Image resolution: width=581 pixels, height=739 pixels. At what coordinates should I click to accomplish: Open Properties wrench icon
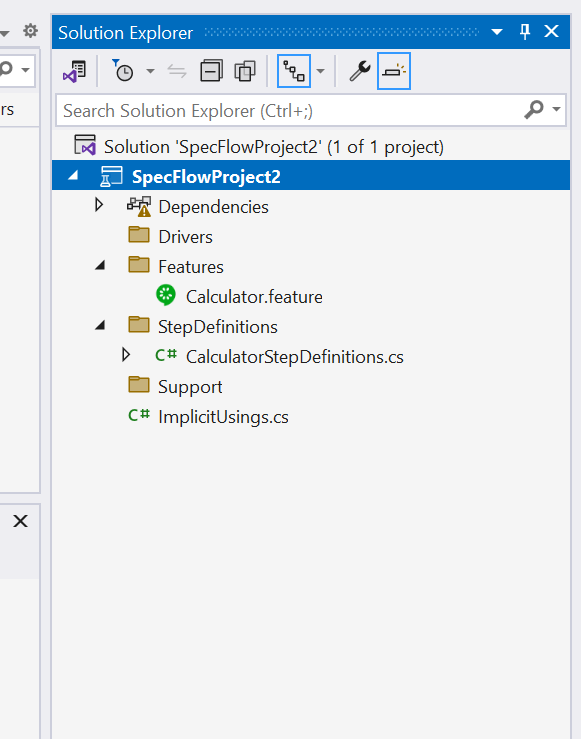(x=360, y=71)
